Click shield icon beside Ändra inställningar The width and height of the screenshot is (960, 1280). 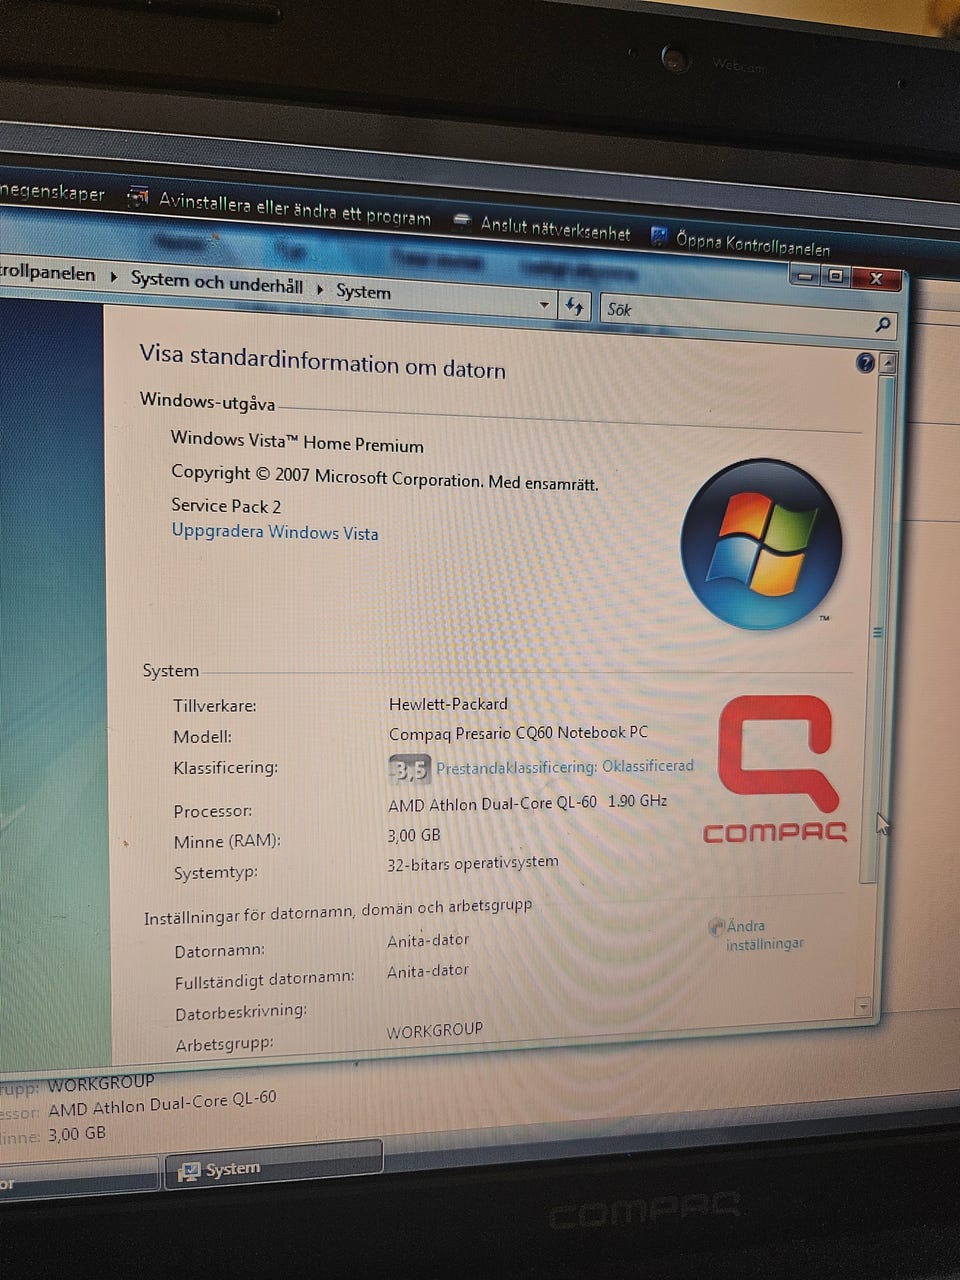coord(716,927)
